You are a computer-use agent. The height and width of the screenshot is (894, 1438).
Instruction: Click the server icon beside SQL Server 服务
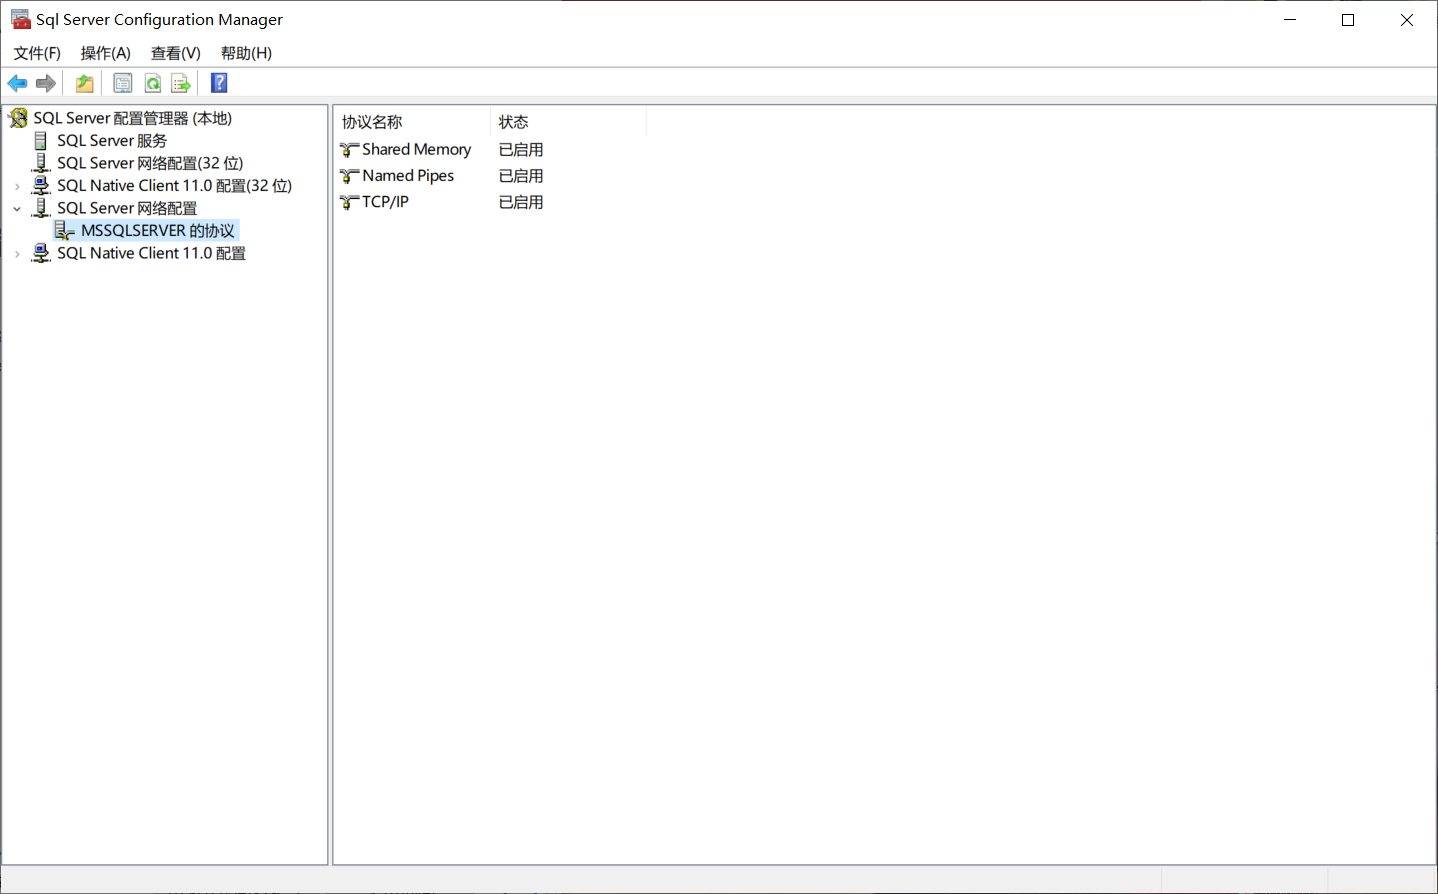point(41,141)
